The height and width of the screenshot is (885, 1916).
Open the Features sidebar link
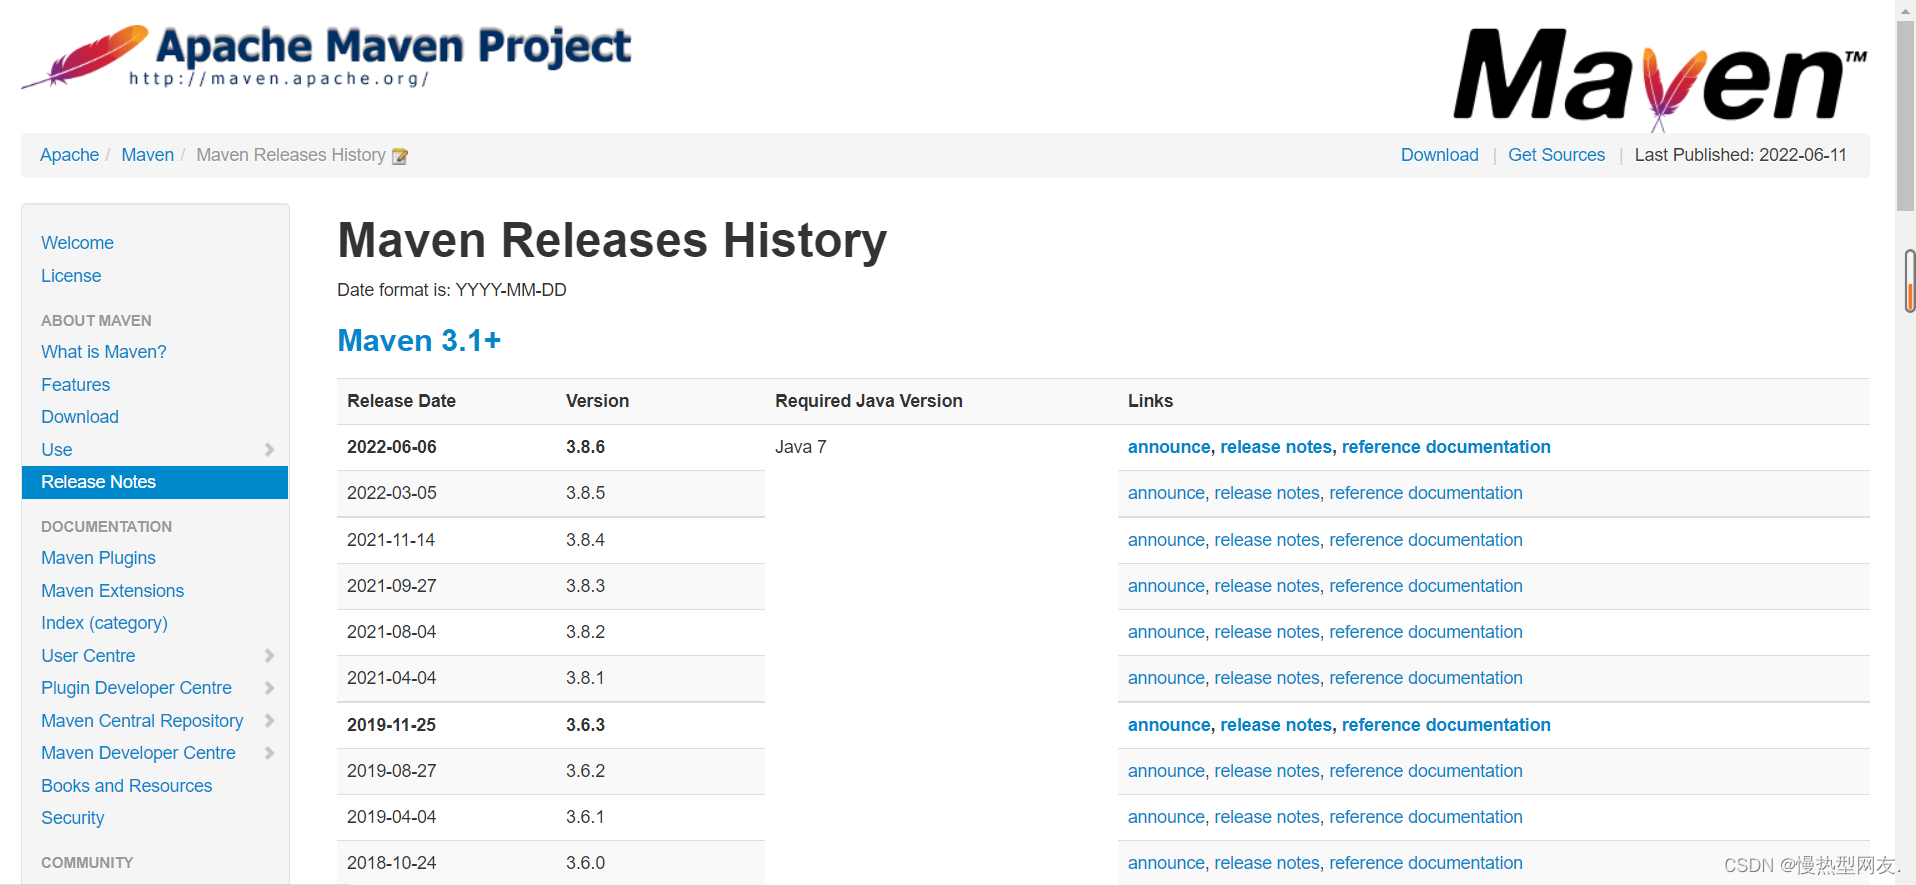(75, 385)
